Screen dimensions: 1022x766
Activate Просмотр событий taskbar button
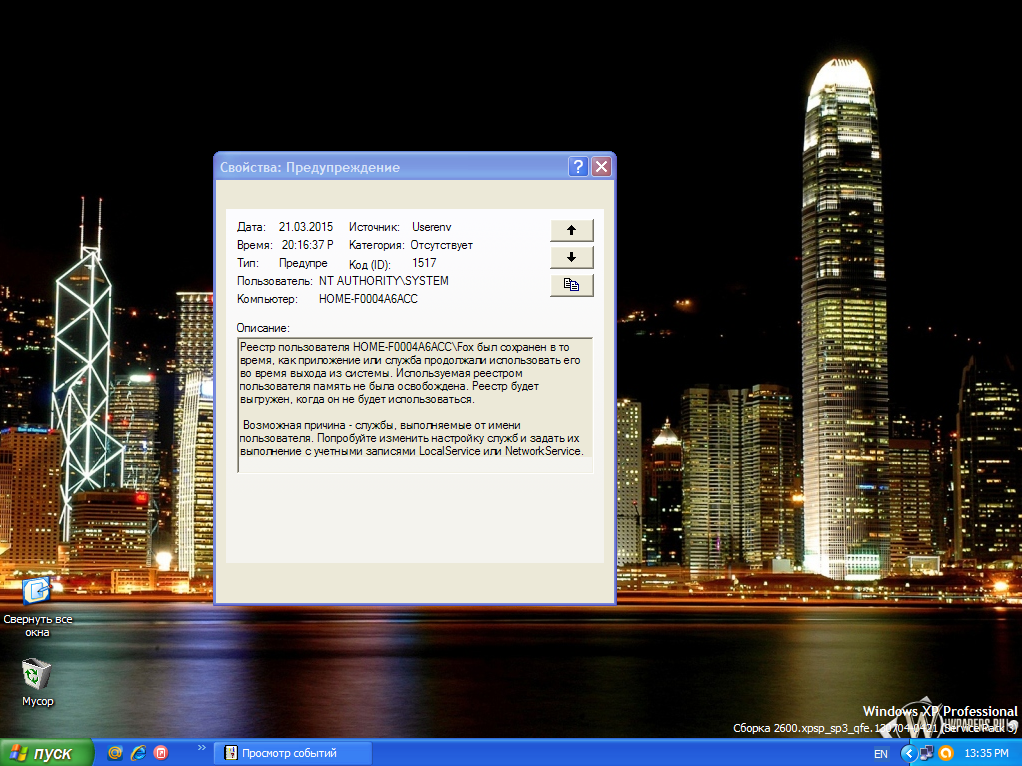point(293,753)
